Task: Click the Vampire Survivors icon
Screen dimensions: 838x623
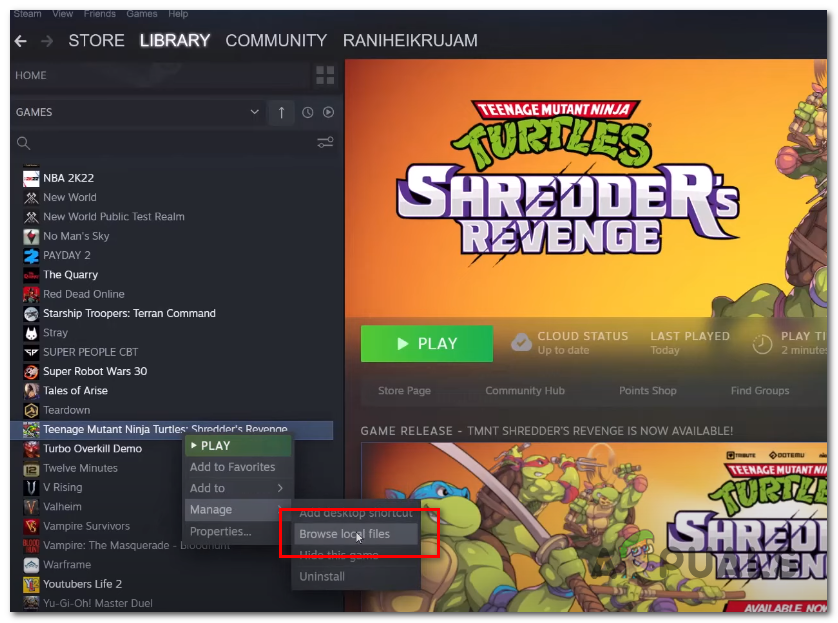Action: coord(31,526)
